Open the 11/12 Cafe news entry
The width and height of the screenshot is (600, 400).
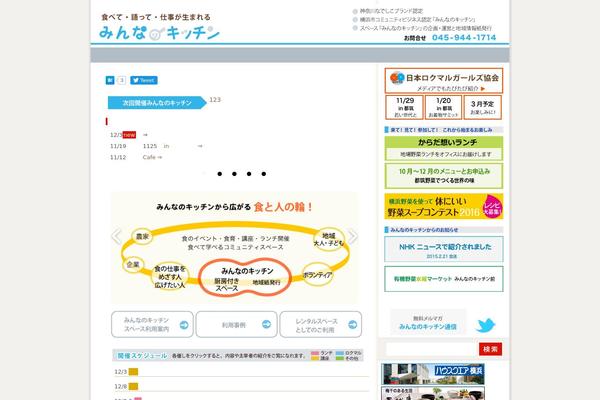point(136,157)
